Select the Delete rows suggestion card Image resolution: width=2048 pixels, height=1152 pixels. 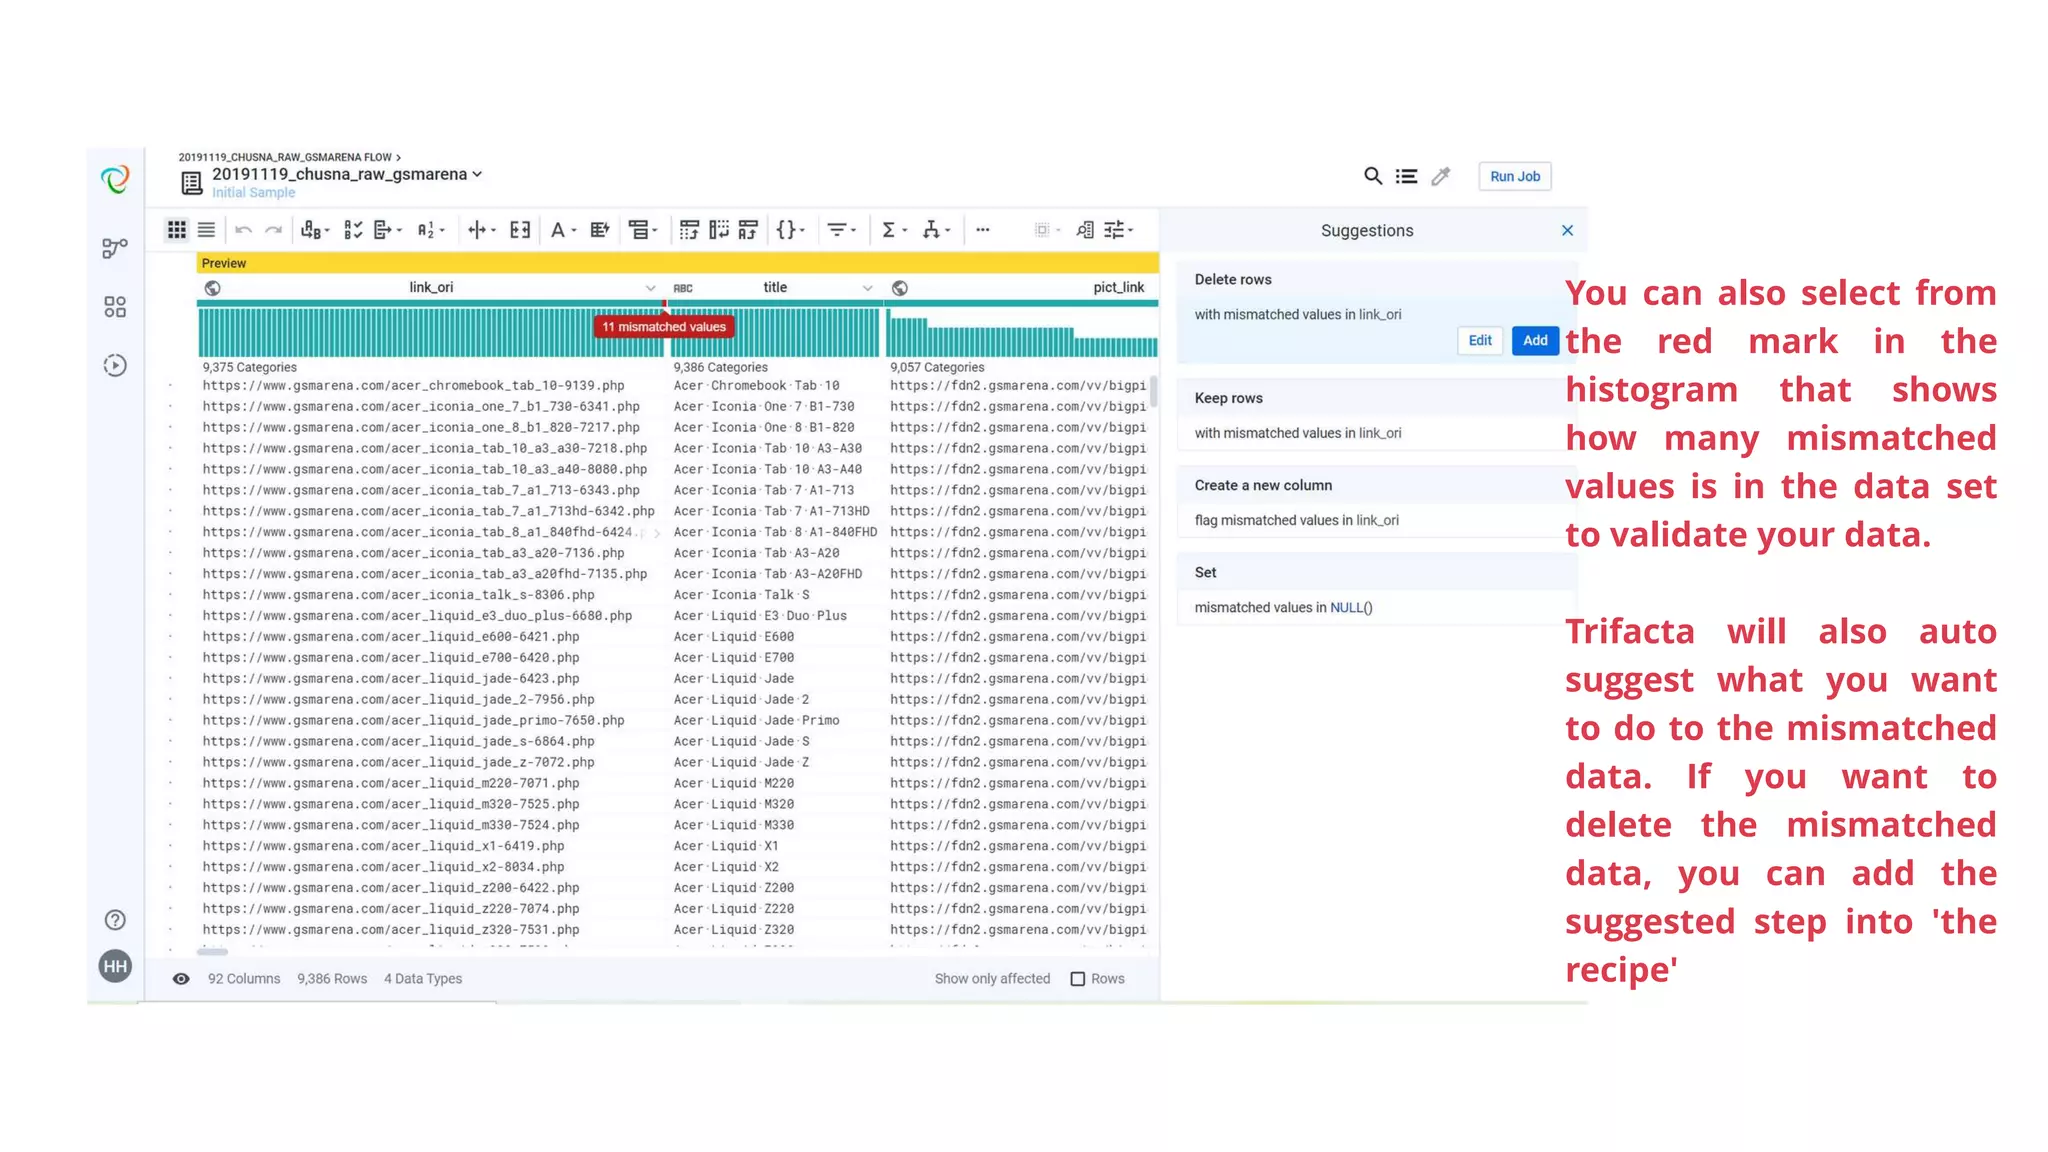pos(1376,313)
